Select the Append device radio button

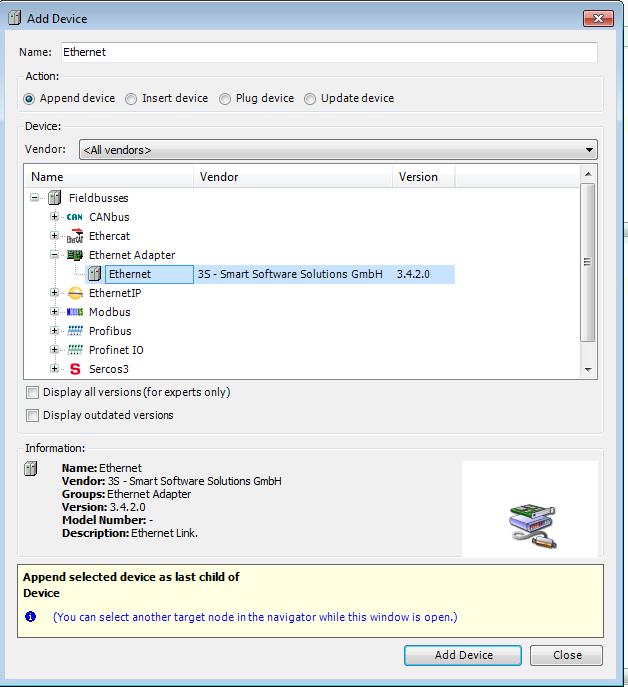point(29,99)
